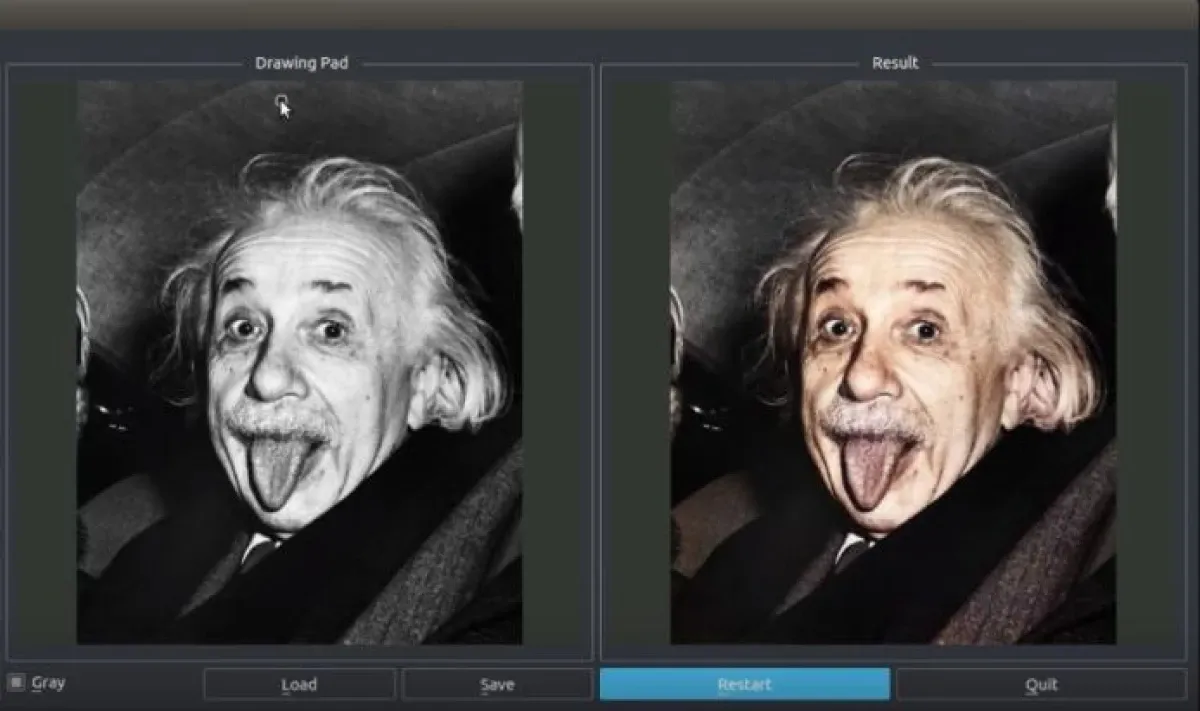The height and width of the screenshot is (711, 1200).
Task: Select the Result panel label
Action: 895,63
